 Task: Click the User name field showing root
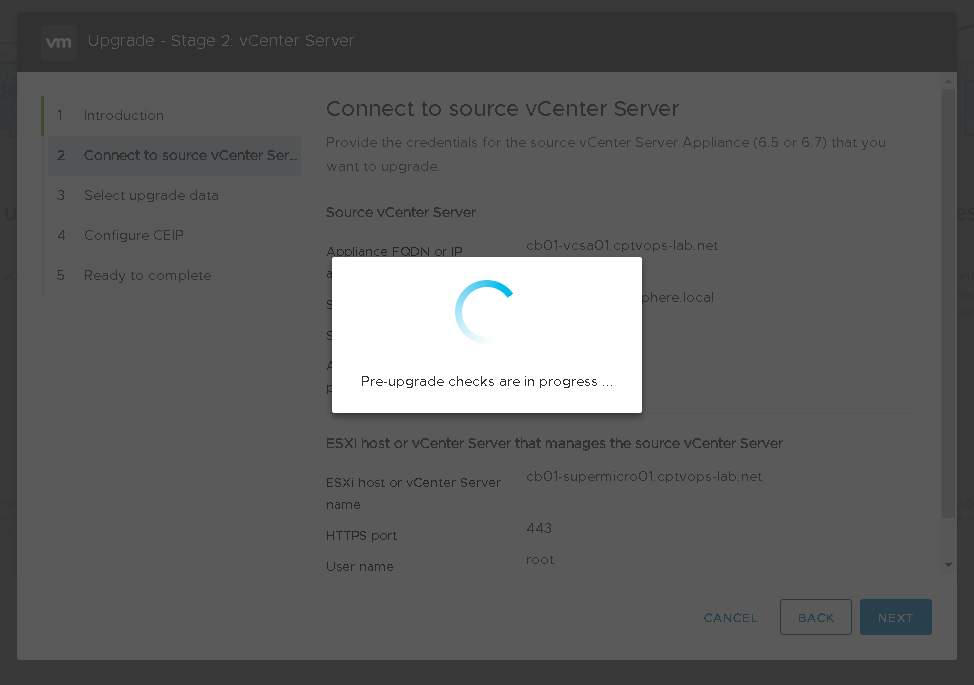[540, 560]
